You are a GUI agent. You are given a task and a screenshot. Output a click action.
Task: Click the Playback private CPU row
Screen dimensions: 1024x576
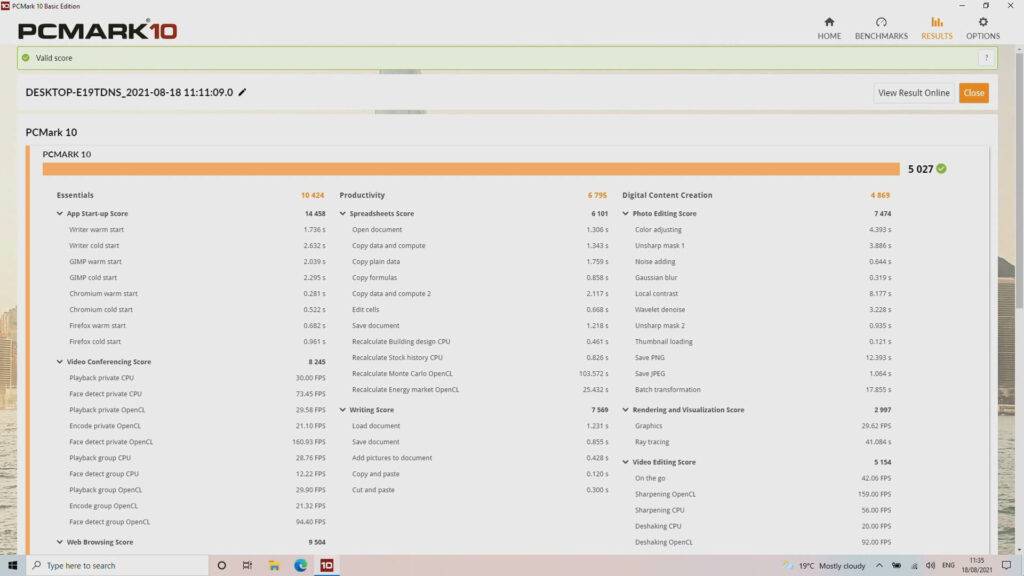pyautogui.click(x=197, y=378)
